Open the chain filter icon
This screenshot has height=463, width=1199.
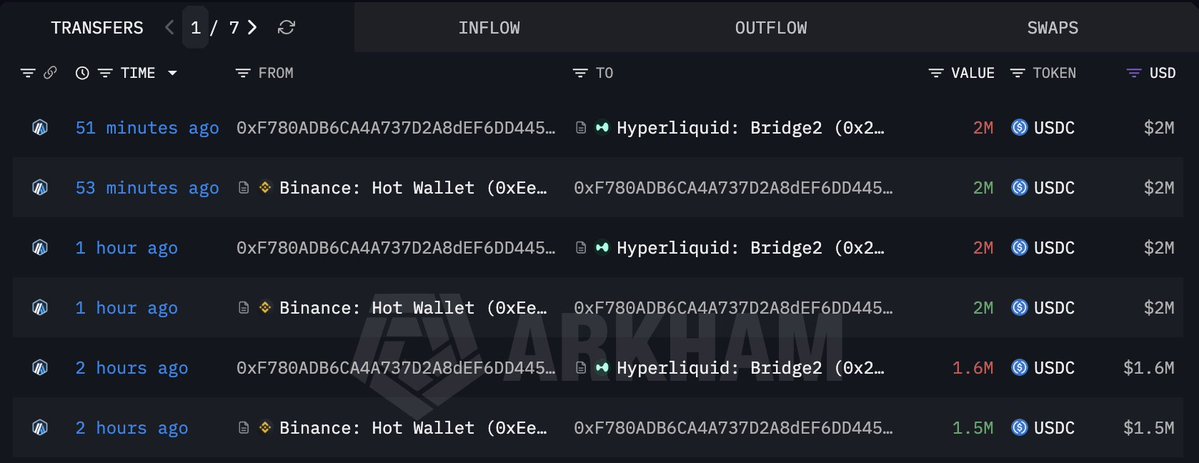point(27,73)
